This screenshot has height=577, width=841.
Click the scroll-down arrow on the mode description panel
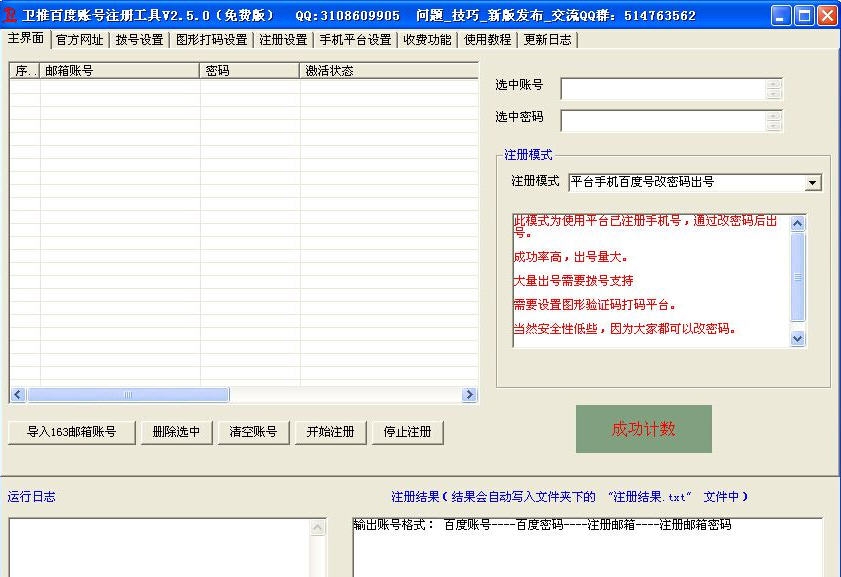pos(797,338)
